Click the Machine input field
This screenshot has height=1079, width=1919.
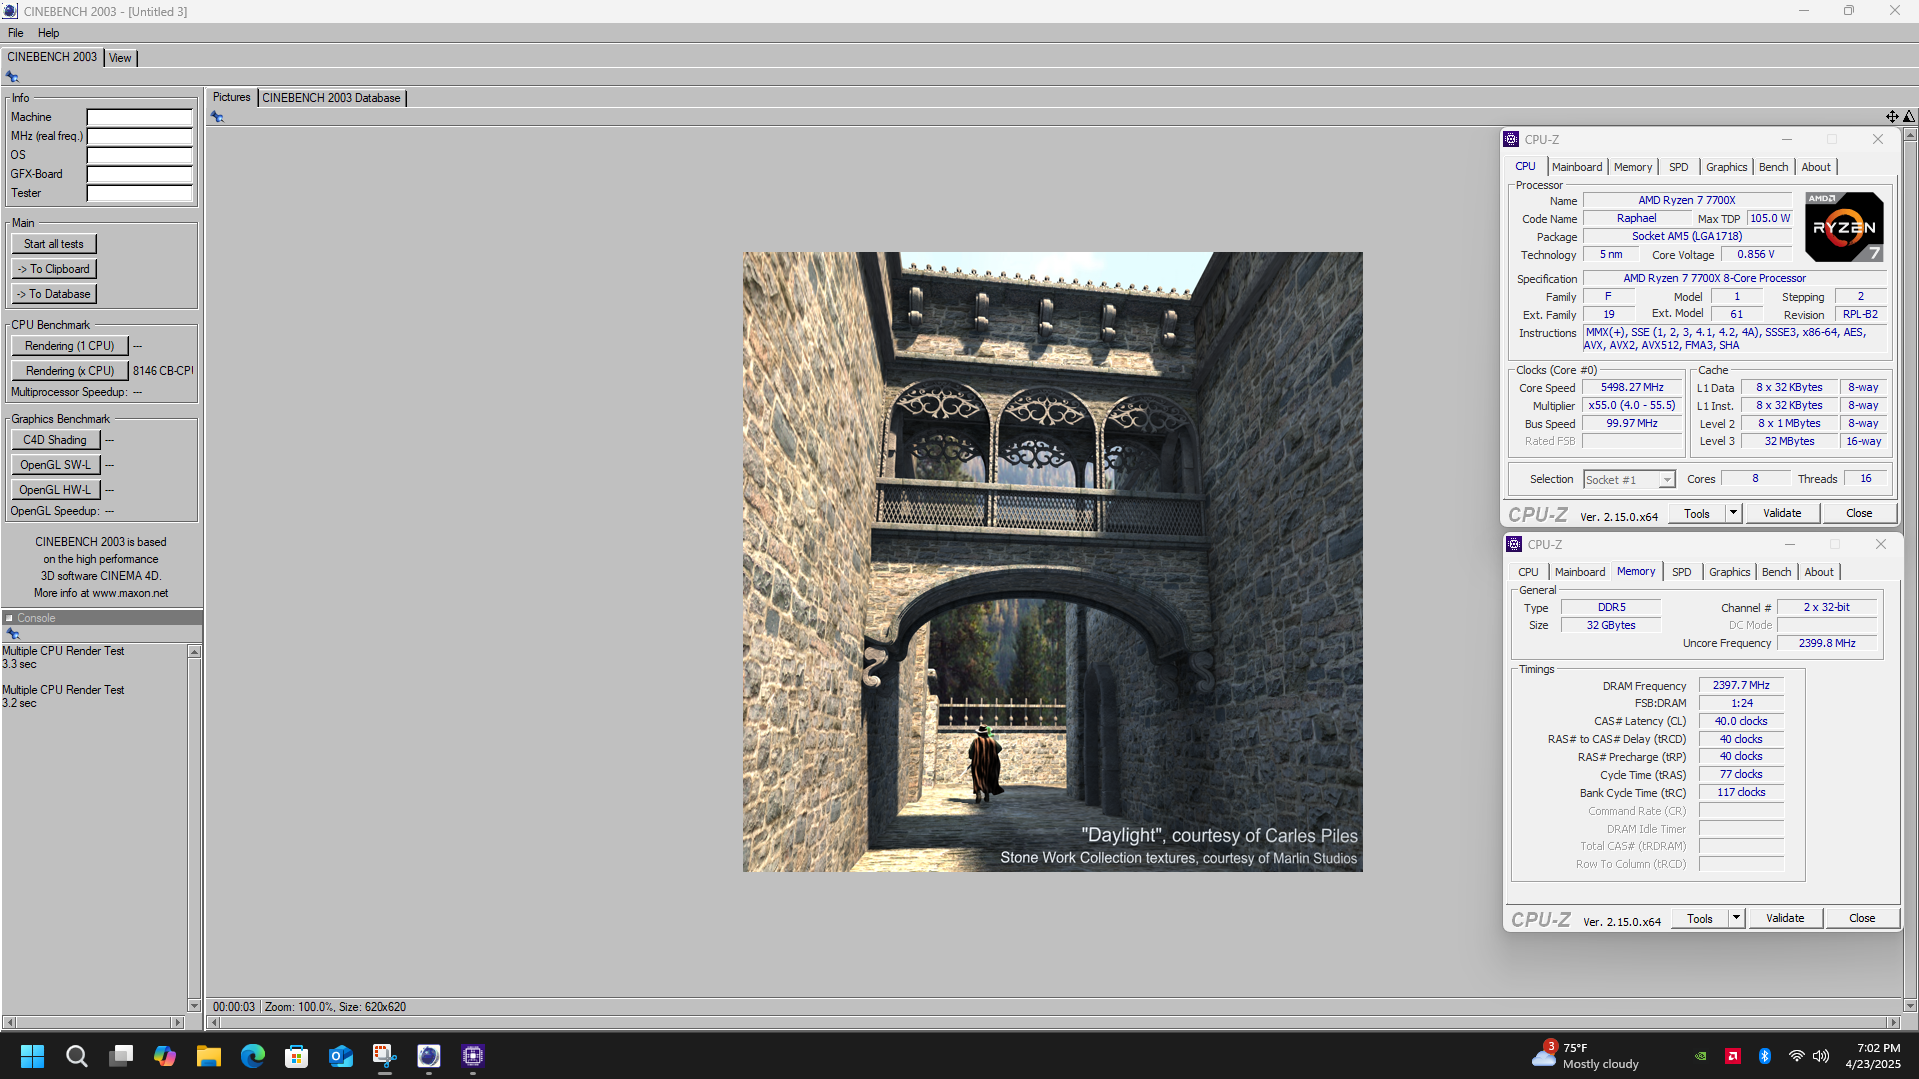[x=139, y=117]
